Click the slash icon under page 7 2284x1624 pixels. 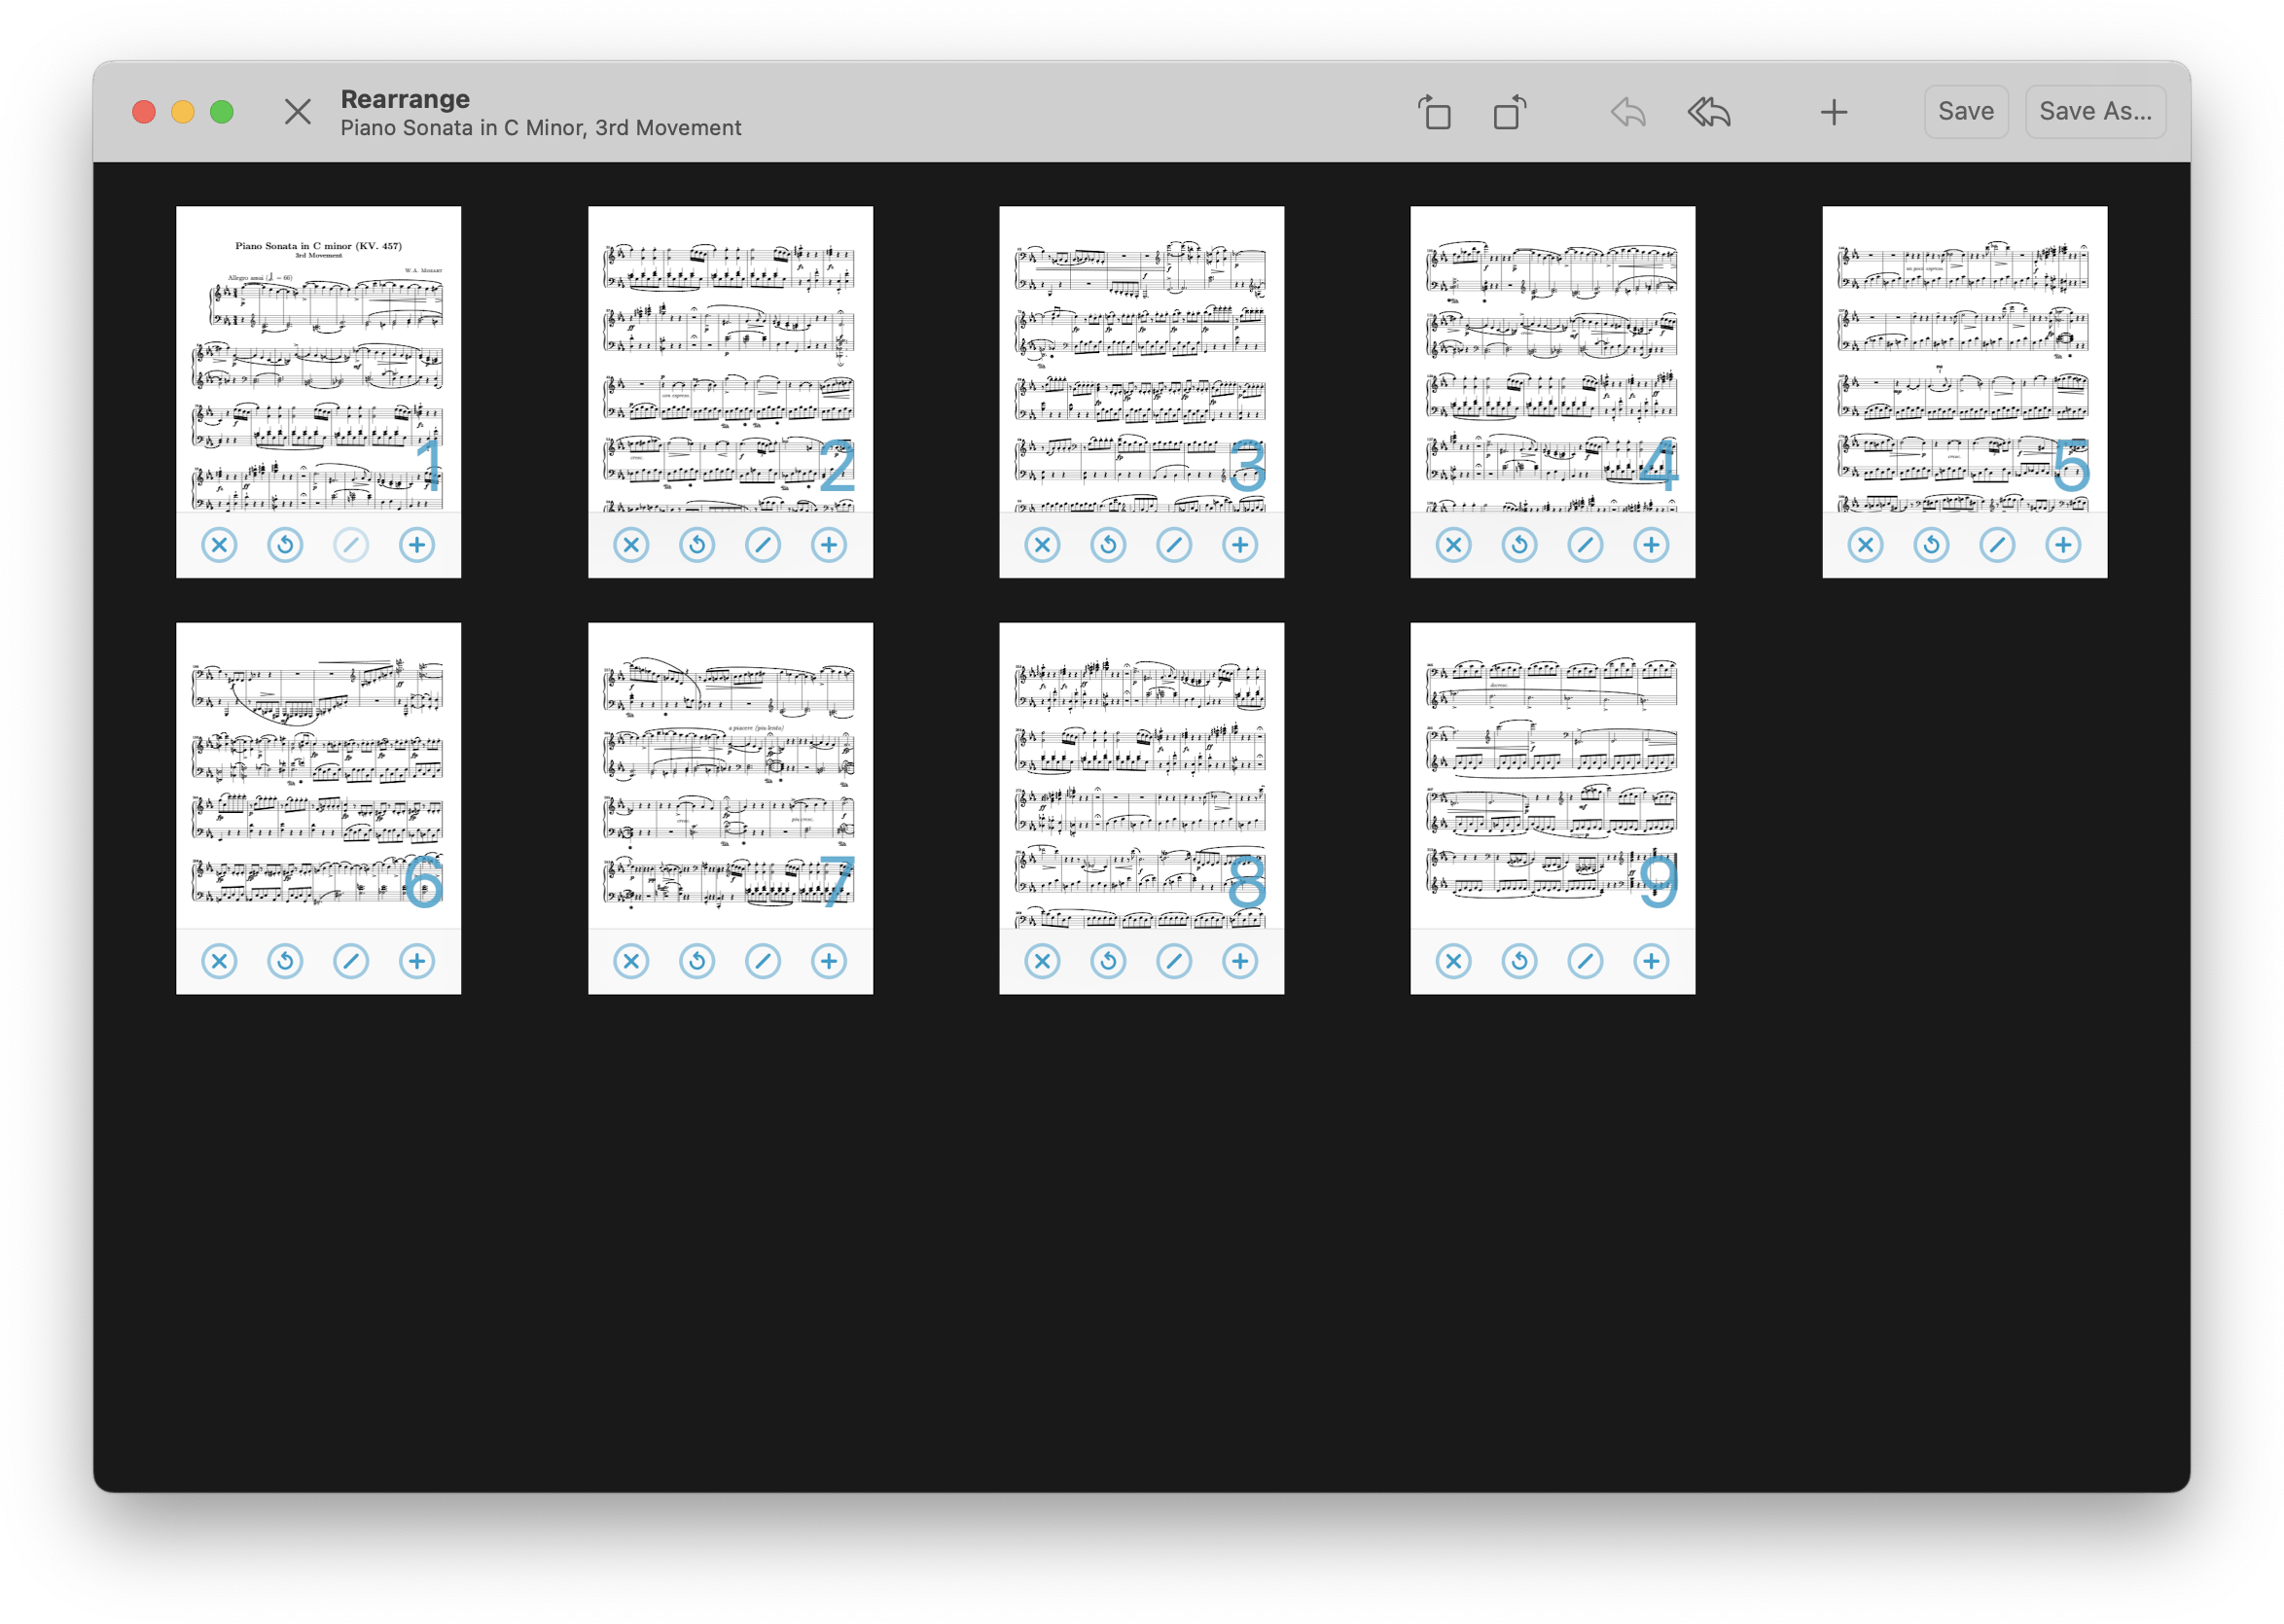[763, 961]
